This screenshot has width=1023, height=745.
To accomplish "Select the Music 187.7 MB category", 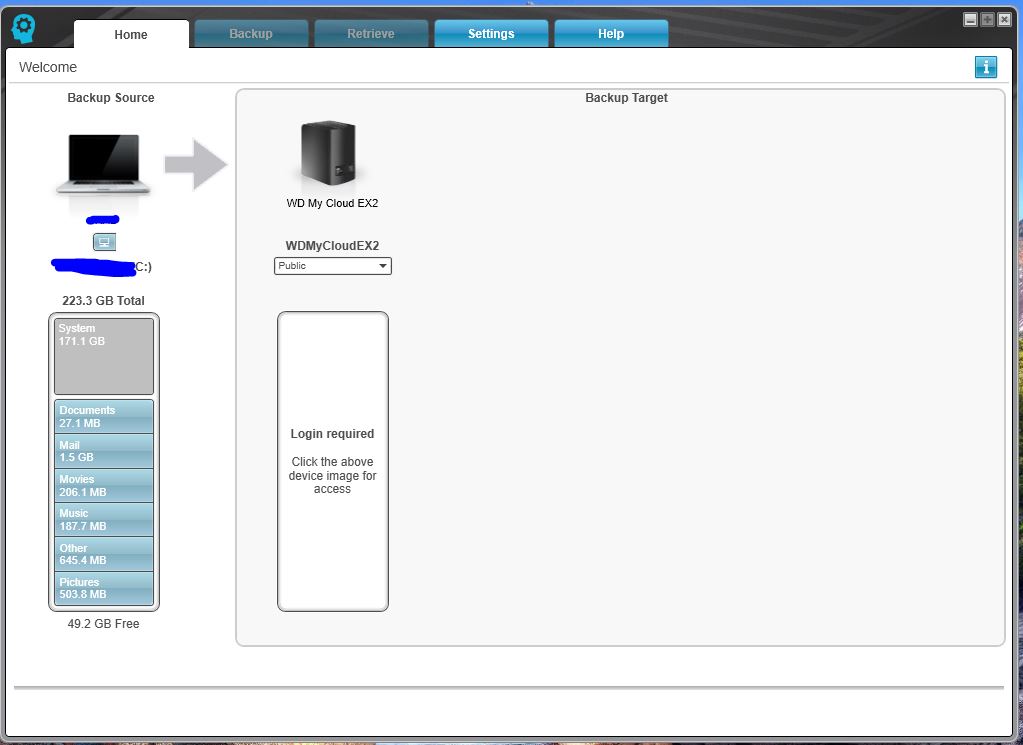I will pos(104,519).
